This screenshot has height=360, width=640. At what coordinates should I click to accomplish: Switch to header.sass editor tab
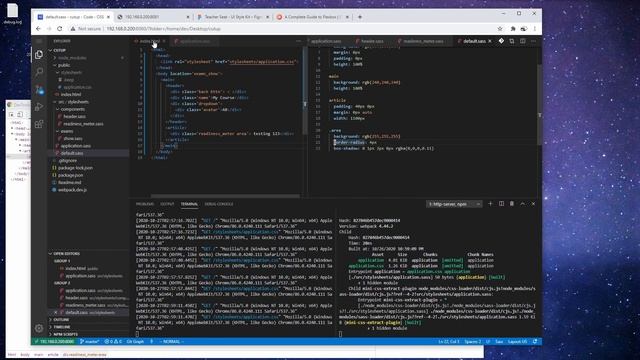coord(369,41)
